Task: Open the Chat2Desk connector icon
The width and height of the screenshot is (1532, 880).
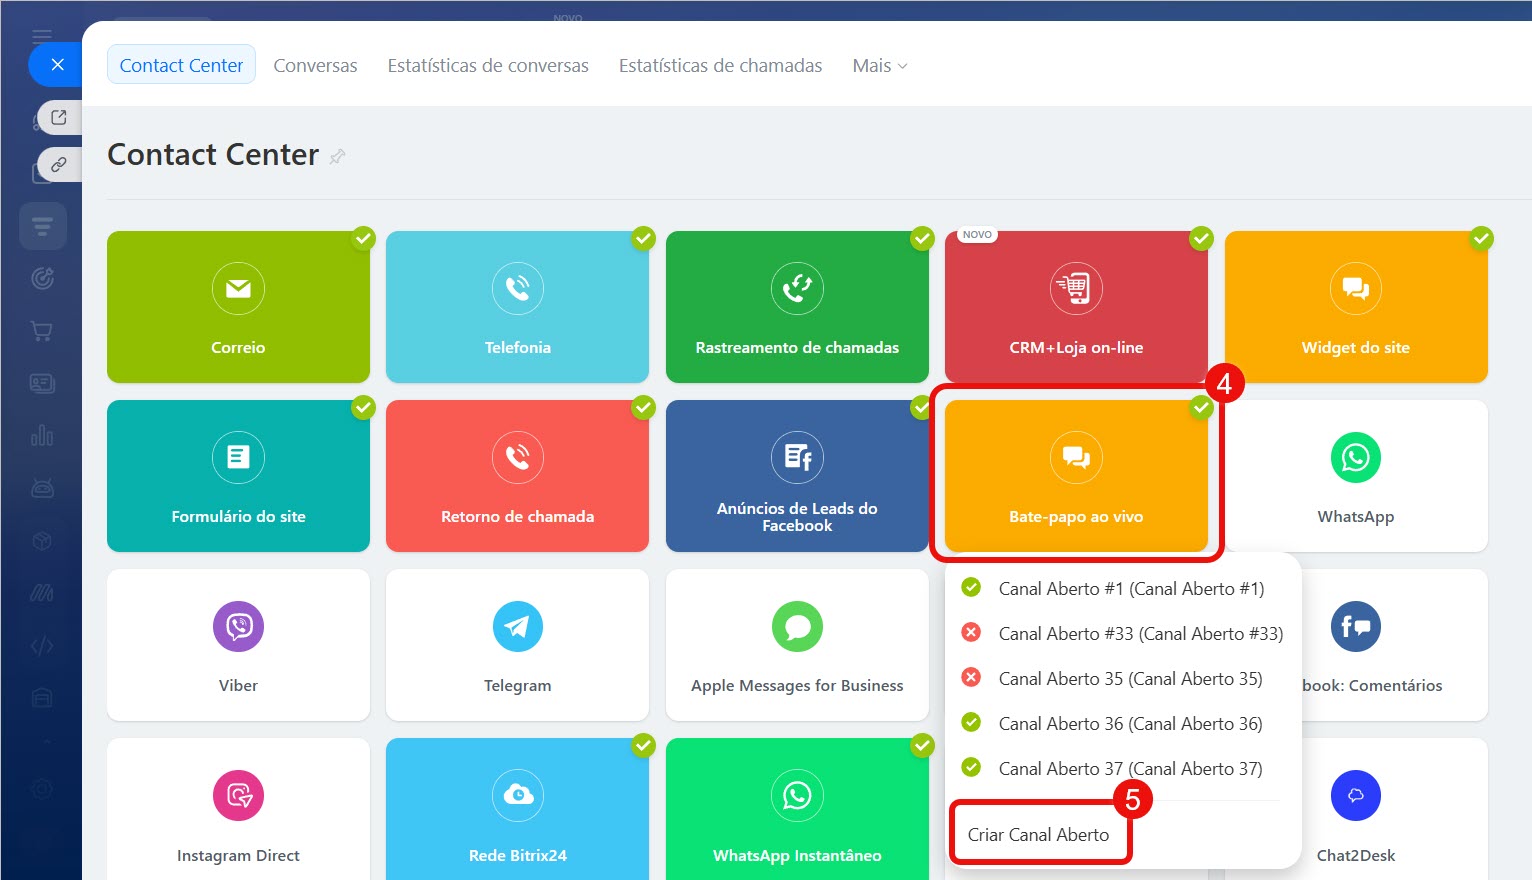Action: click(1355, 796)
